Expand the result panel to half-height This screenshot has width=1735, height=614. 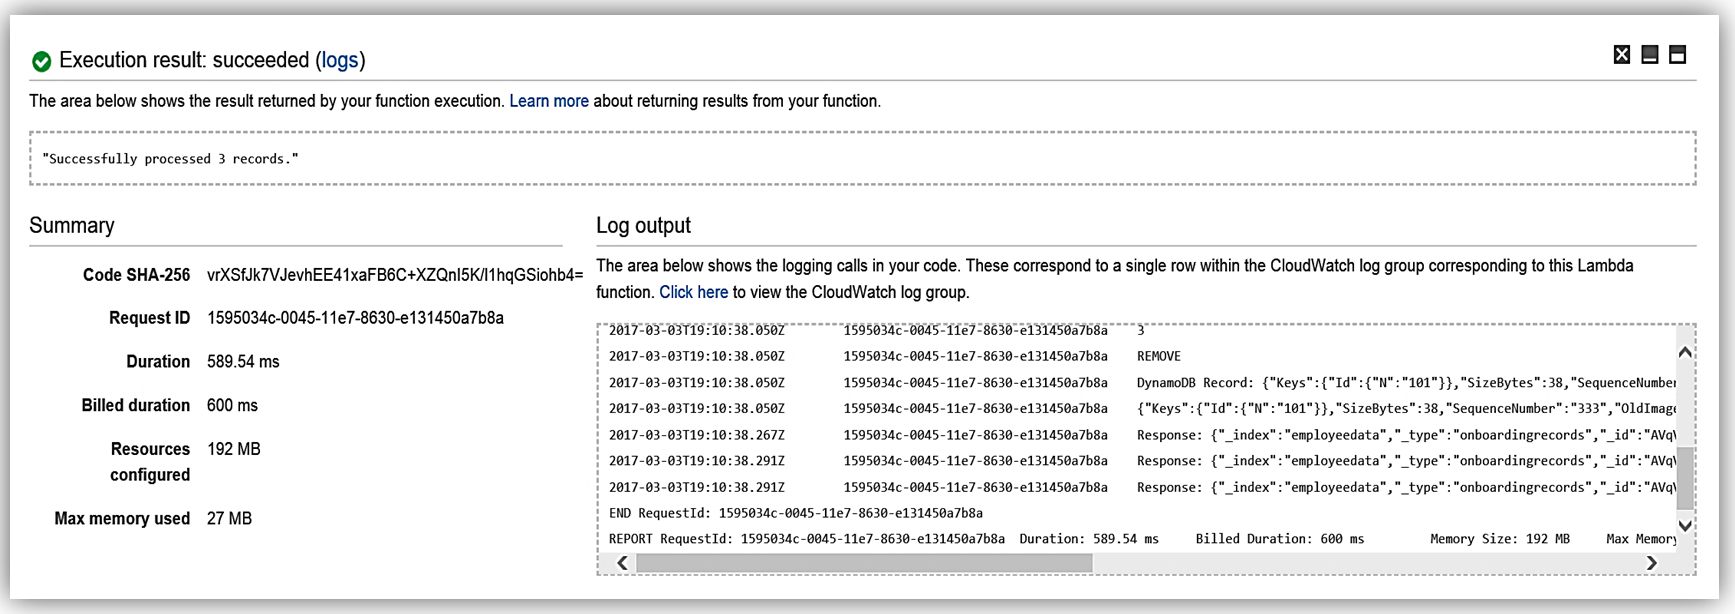(x=1677, y=55)
